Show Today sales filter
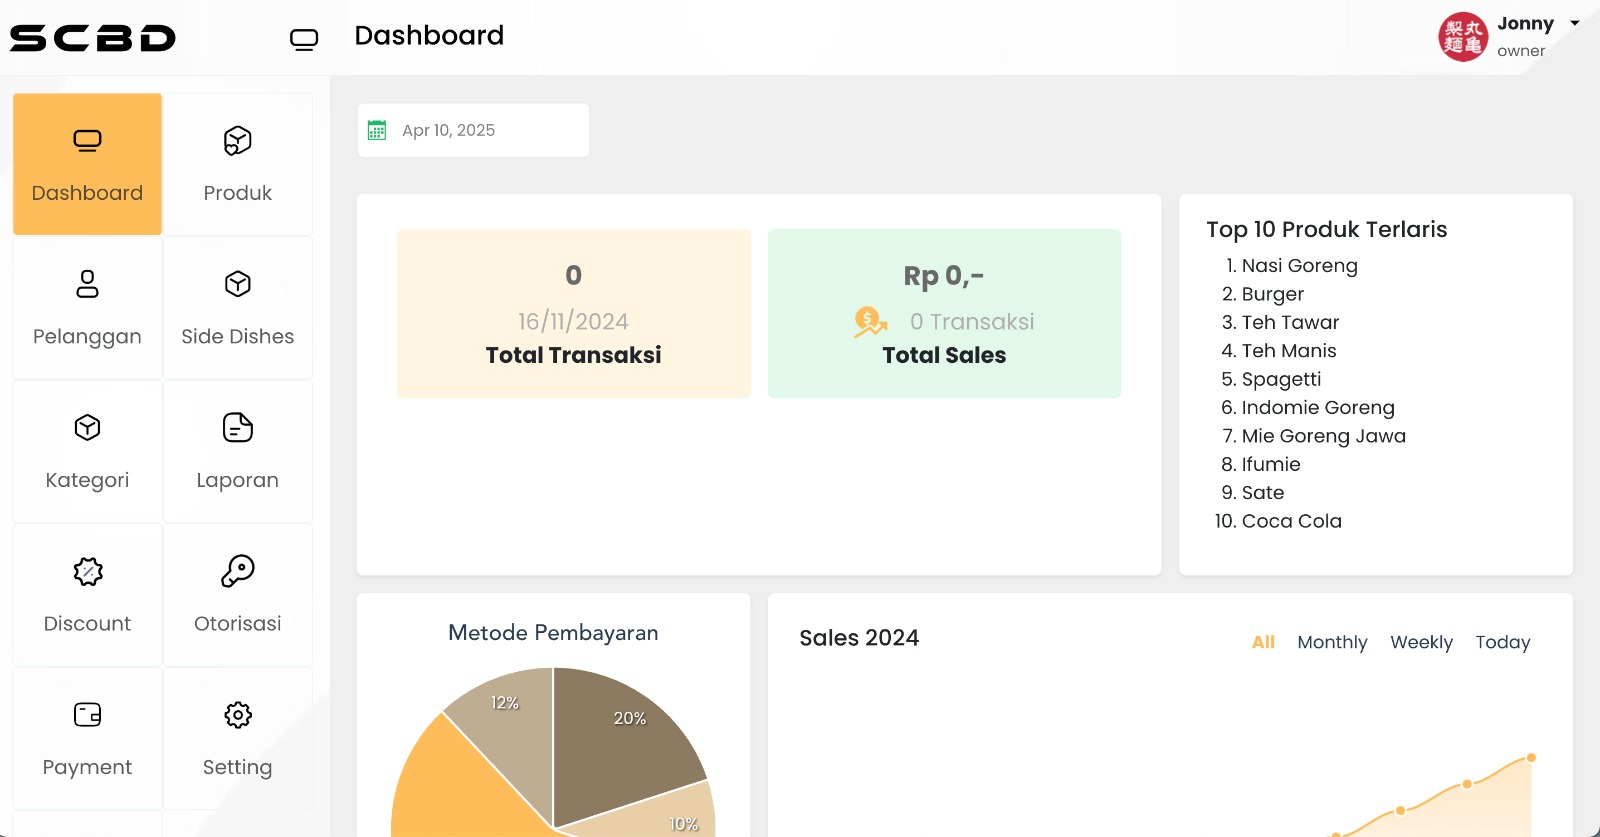 tap(1502, 642)
